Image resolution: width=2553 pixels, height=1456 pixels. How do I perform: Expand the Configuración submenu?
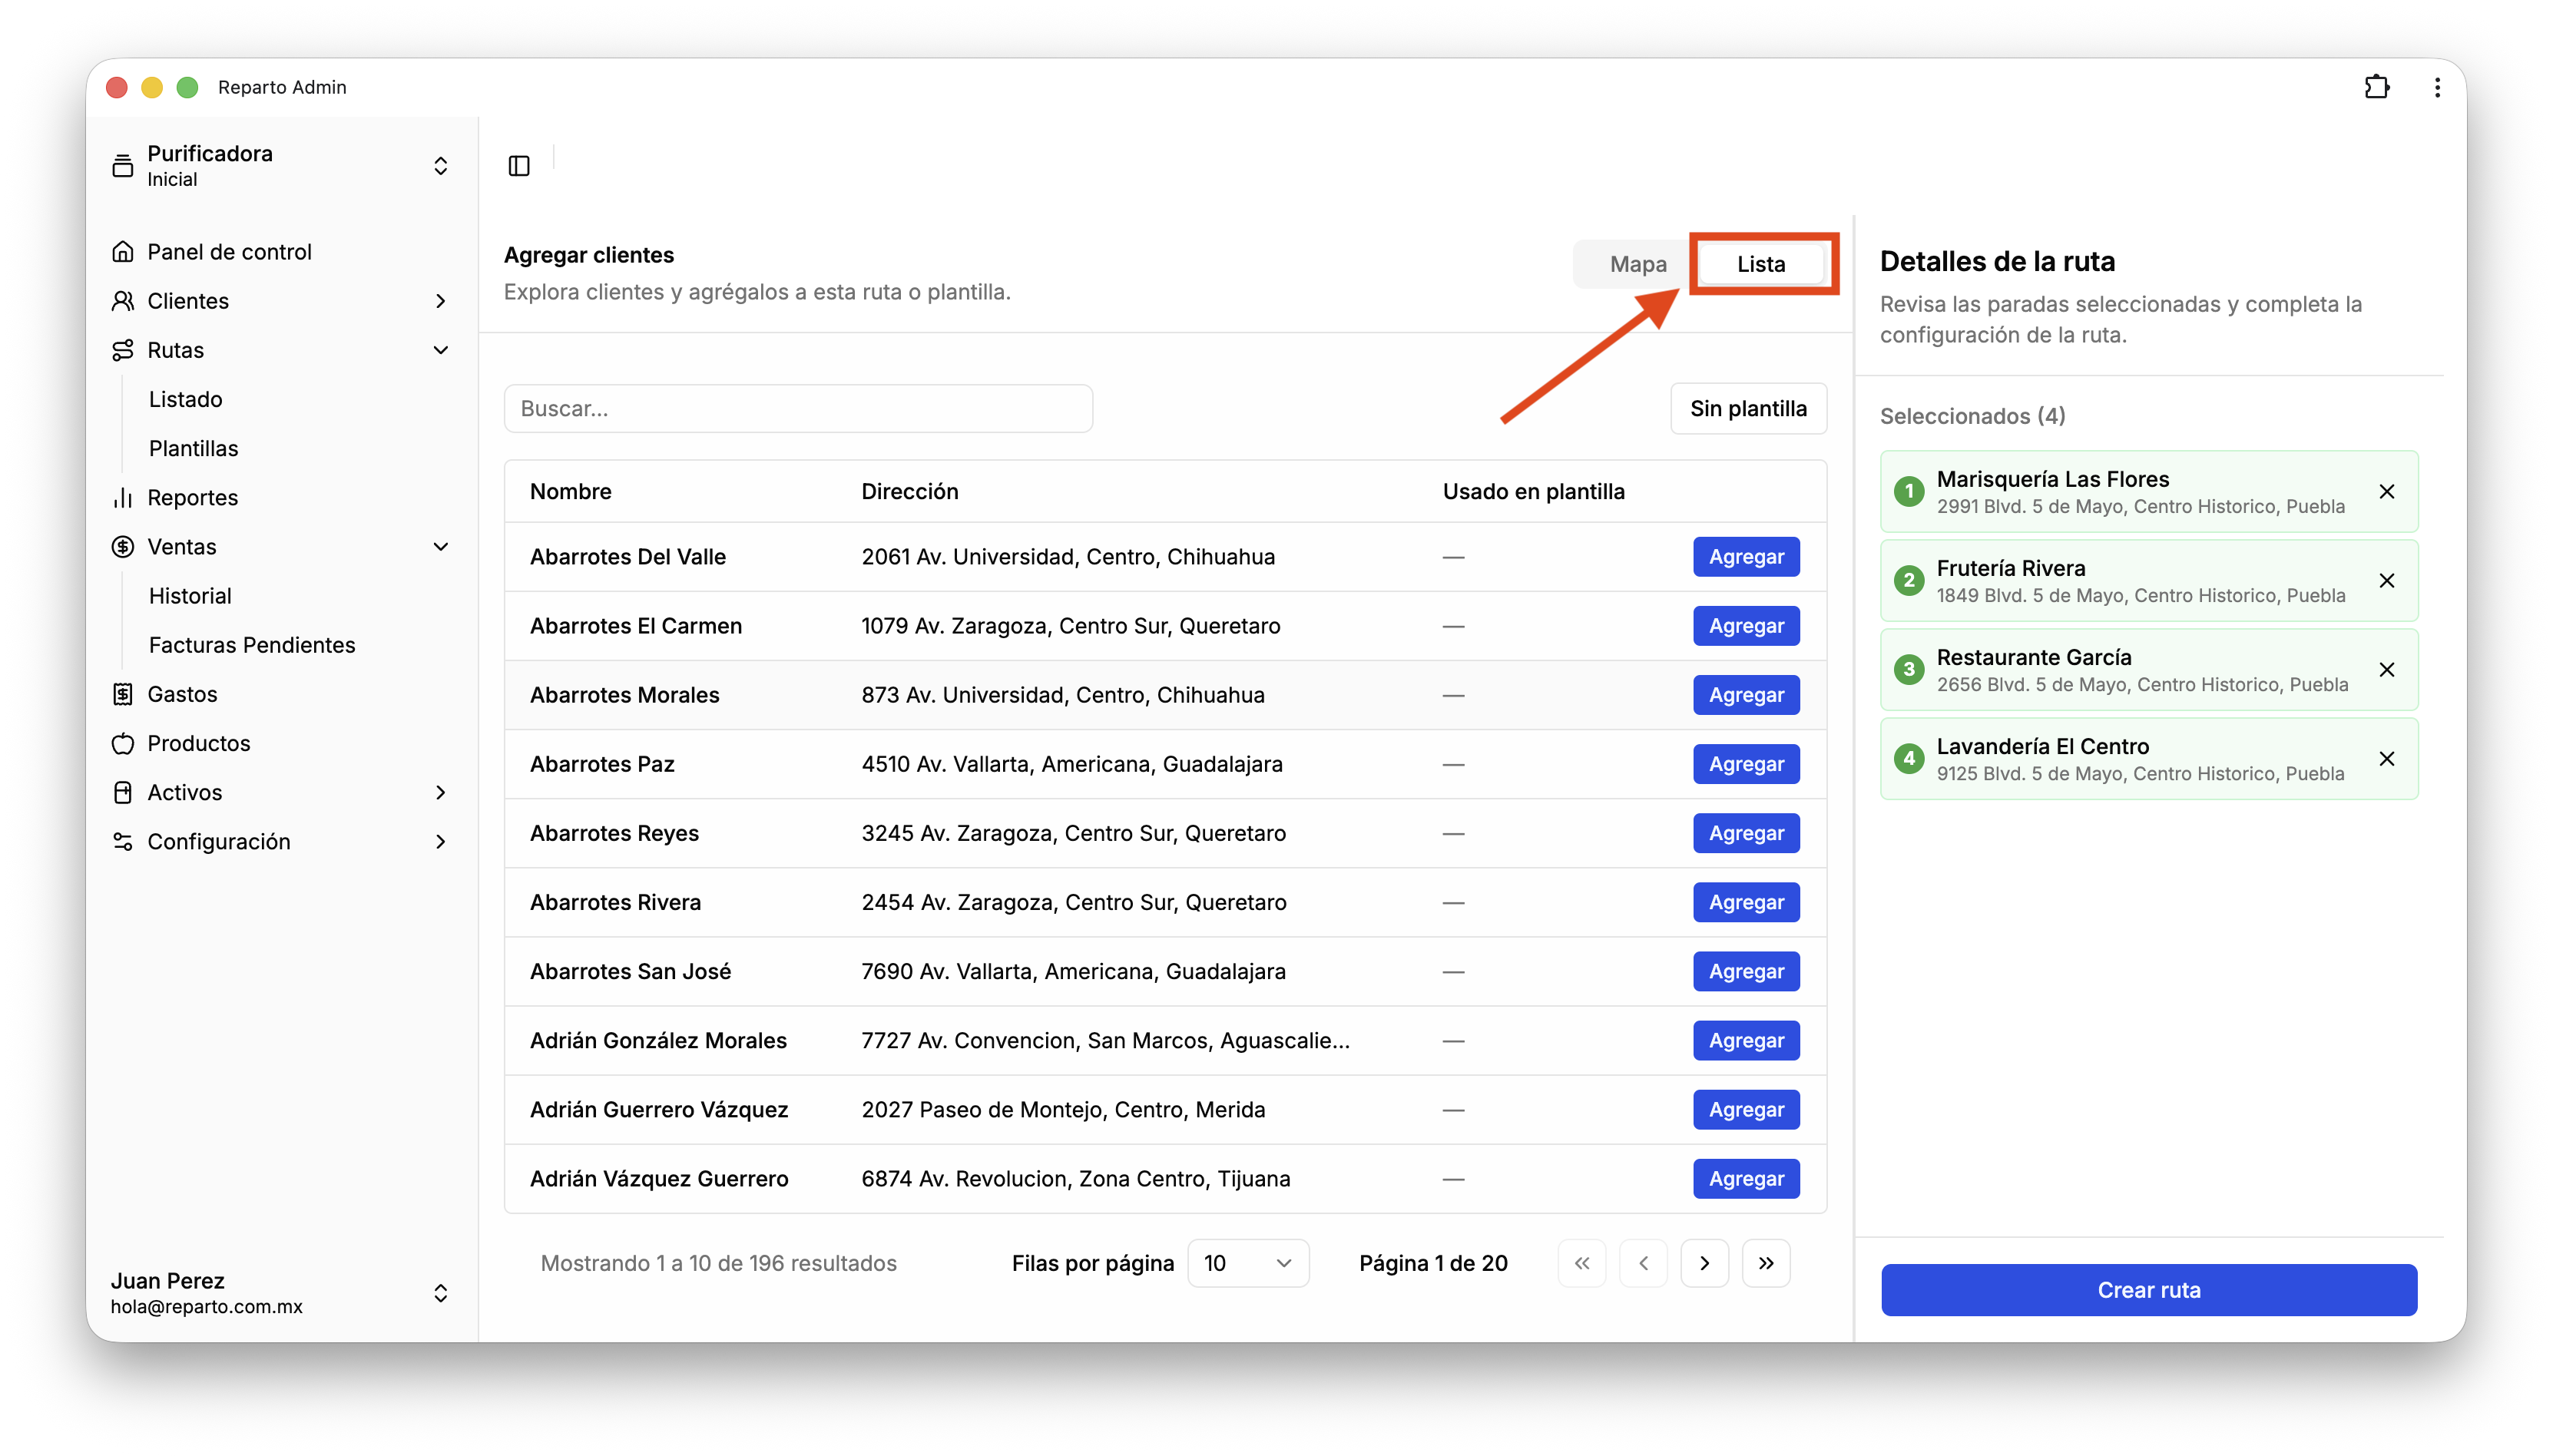[440, 842]
